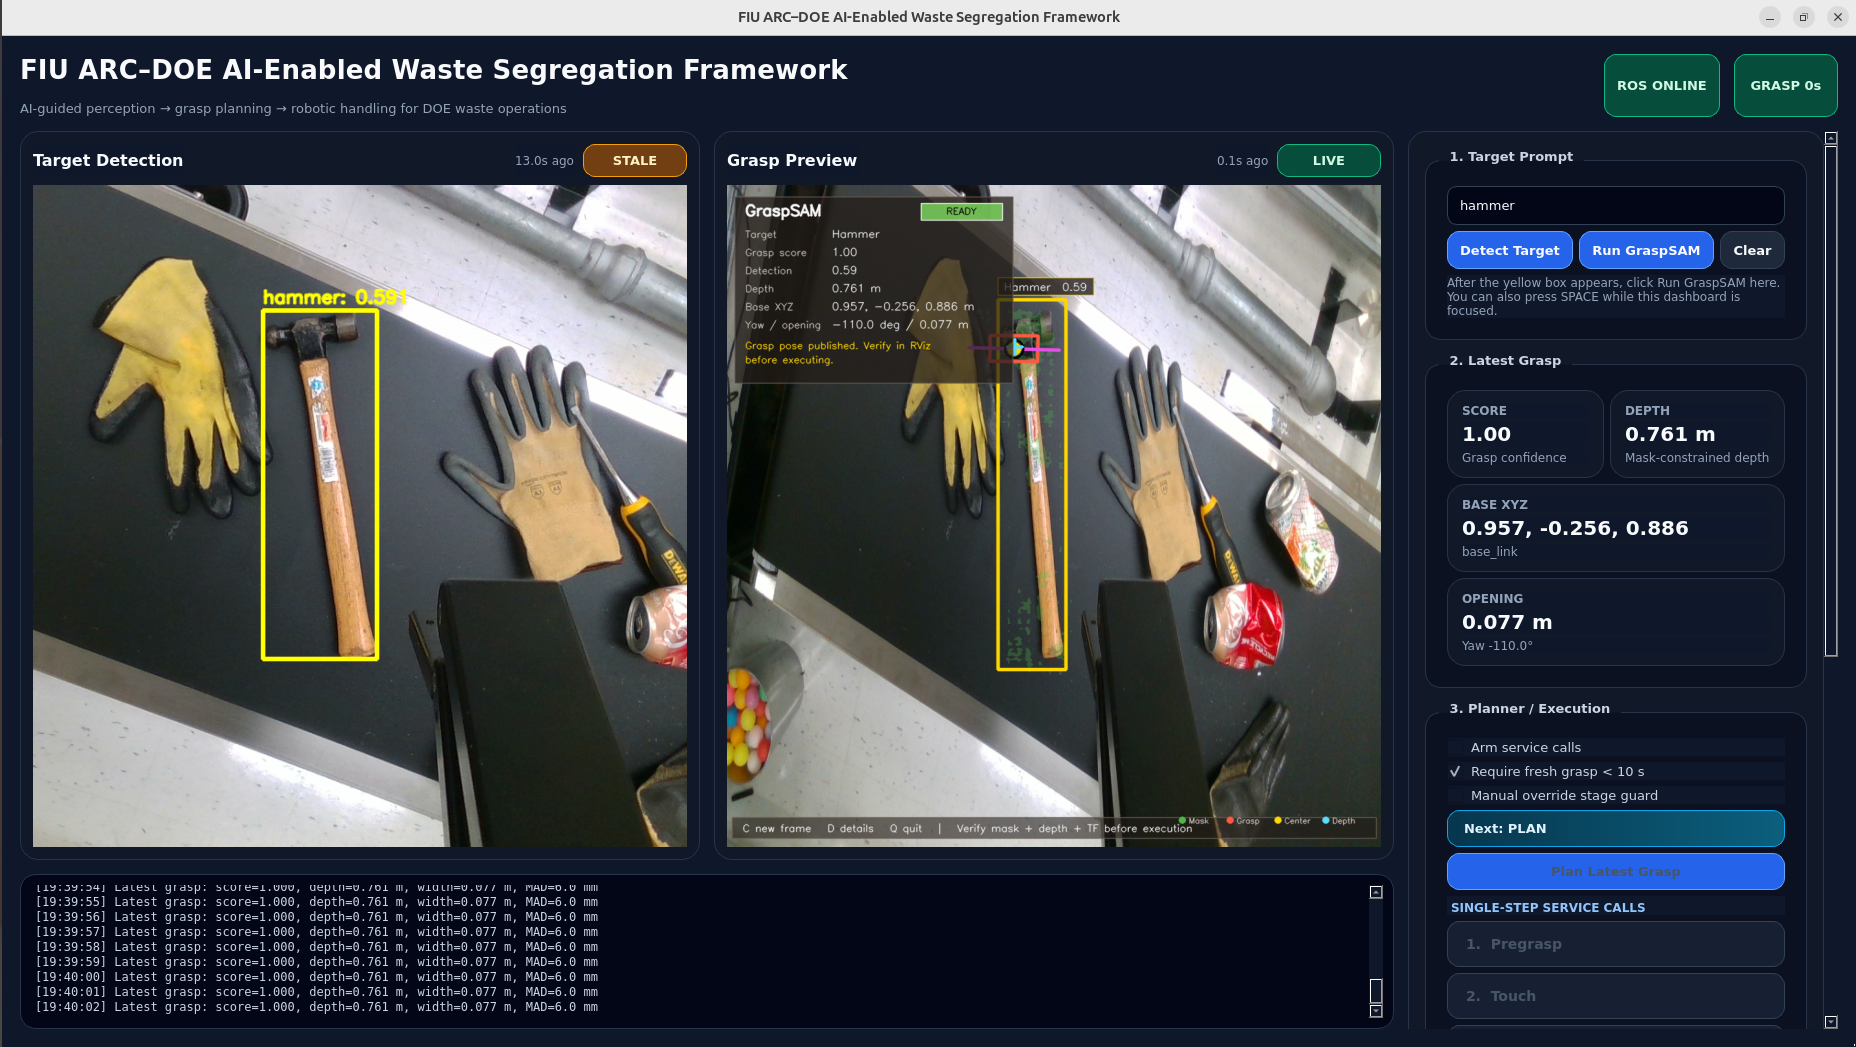Click the Detect Target button
The height and width of the screenshot is (1047, 1856).
click(1509, 250)
